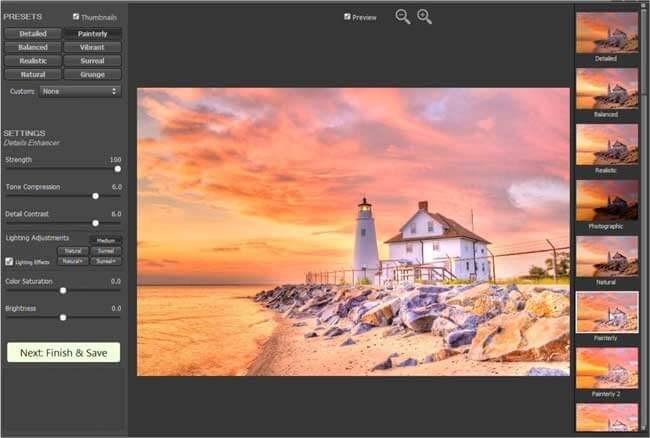Screen dimensions: 650x438
Task: Disable the Lighting Effects checkbox
Action: point(9,262)
